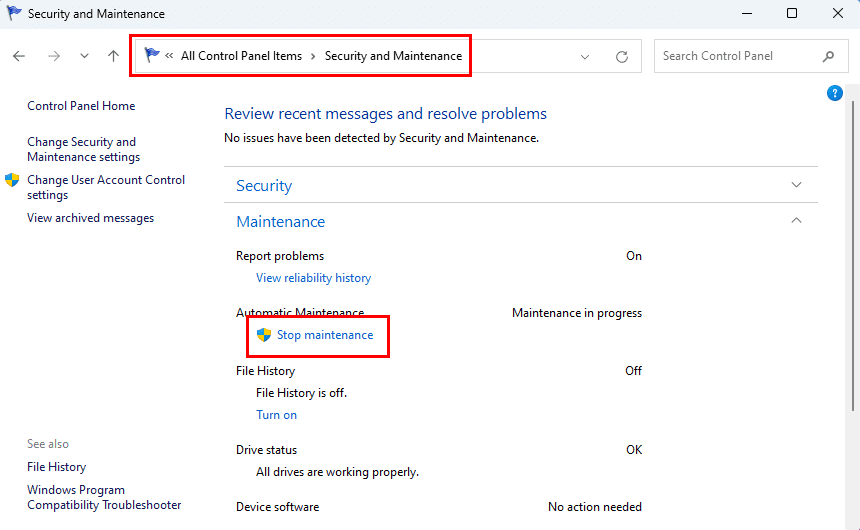This screenshot has width=860, height=530.
Task: Click the double chevron in the address bar
Action: point(169,55)
